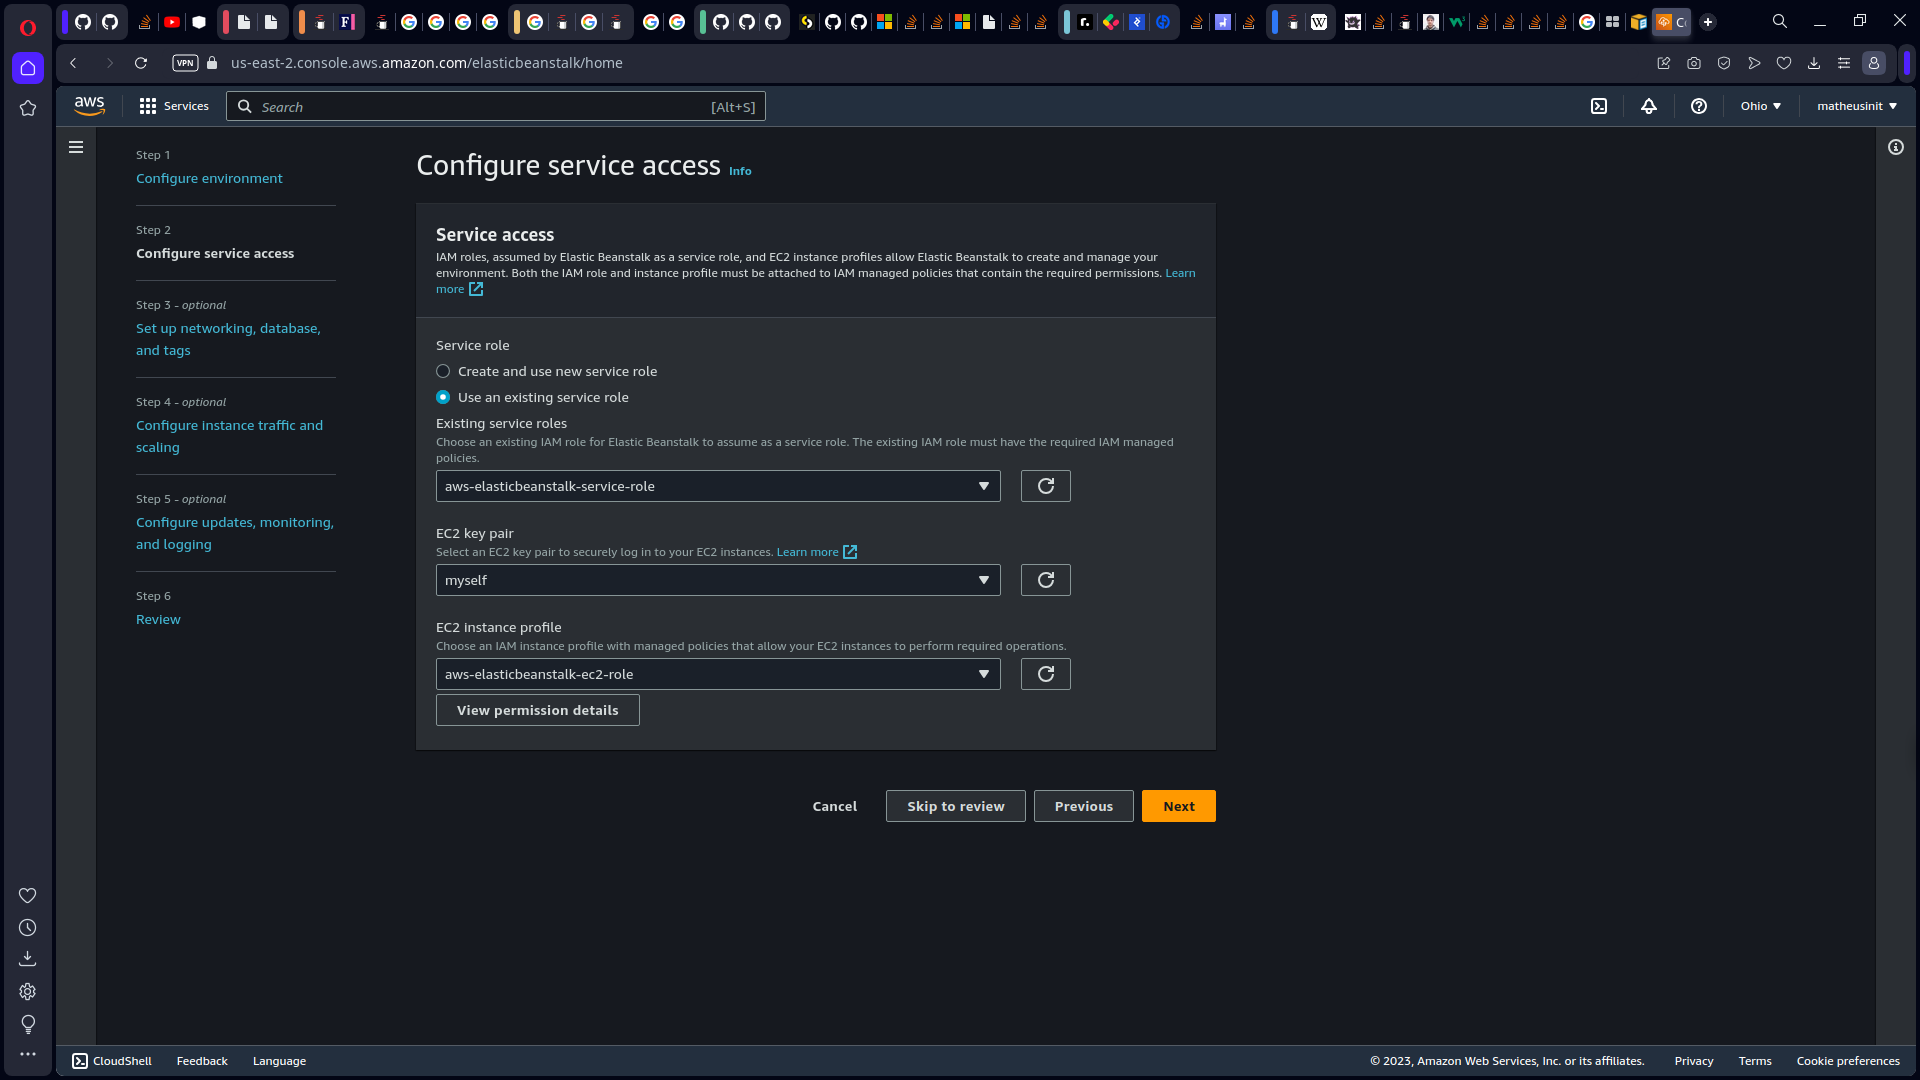Click the settings gear icon in sidebar
This screenshot has height=1080, width=1920.
28,990
